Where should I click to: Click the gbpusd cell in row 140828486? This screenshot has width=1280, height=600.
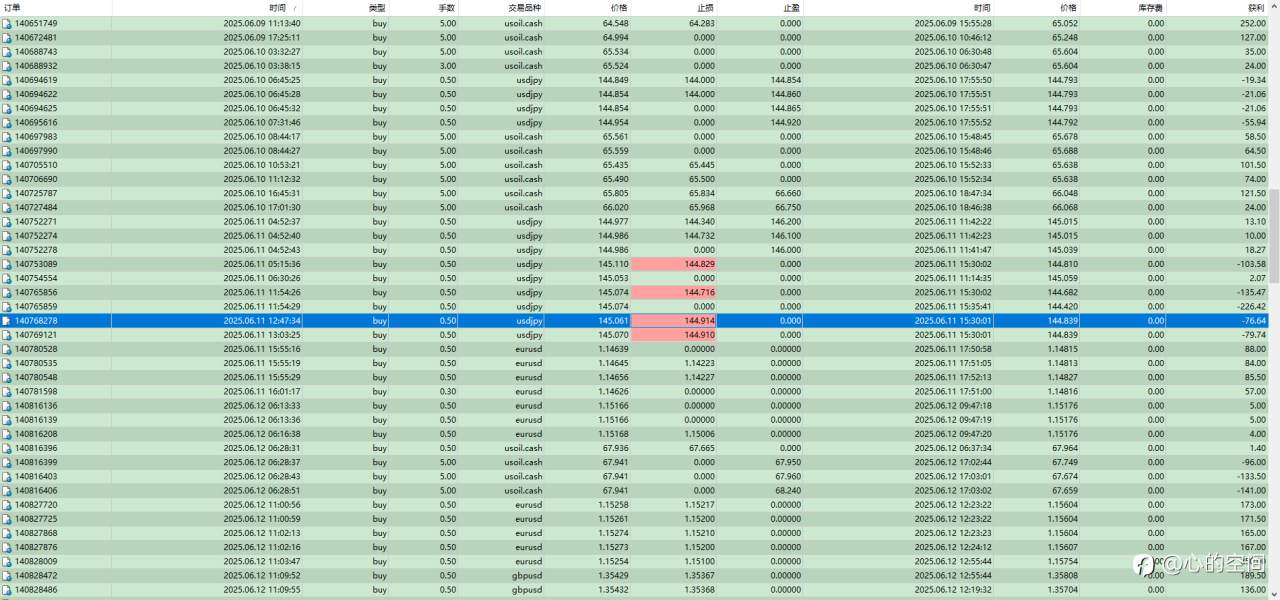527,590
